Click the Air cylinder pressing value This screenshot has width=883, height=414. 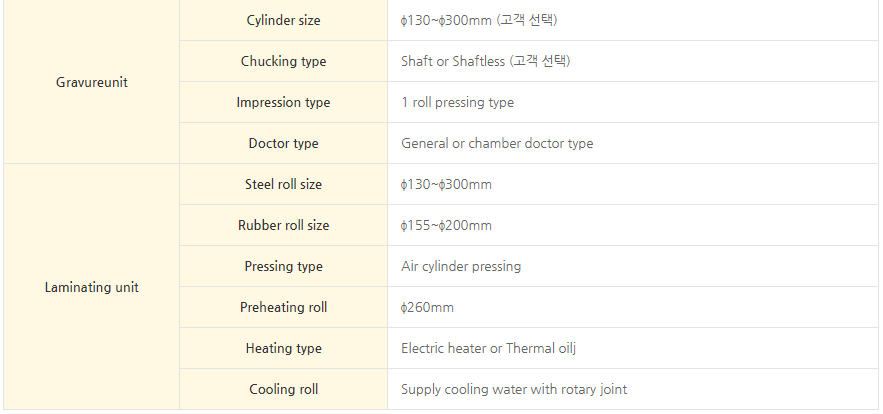[461, 266]
